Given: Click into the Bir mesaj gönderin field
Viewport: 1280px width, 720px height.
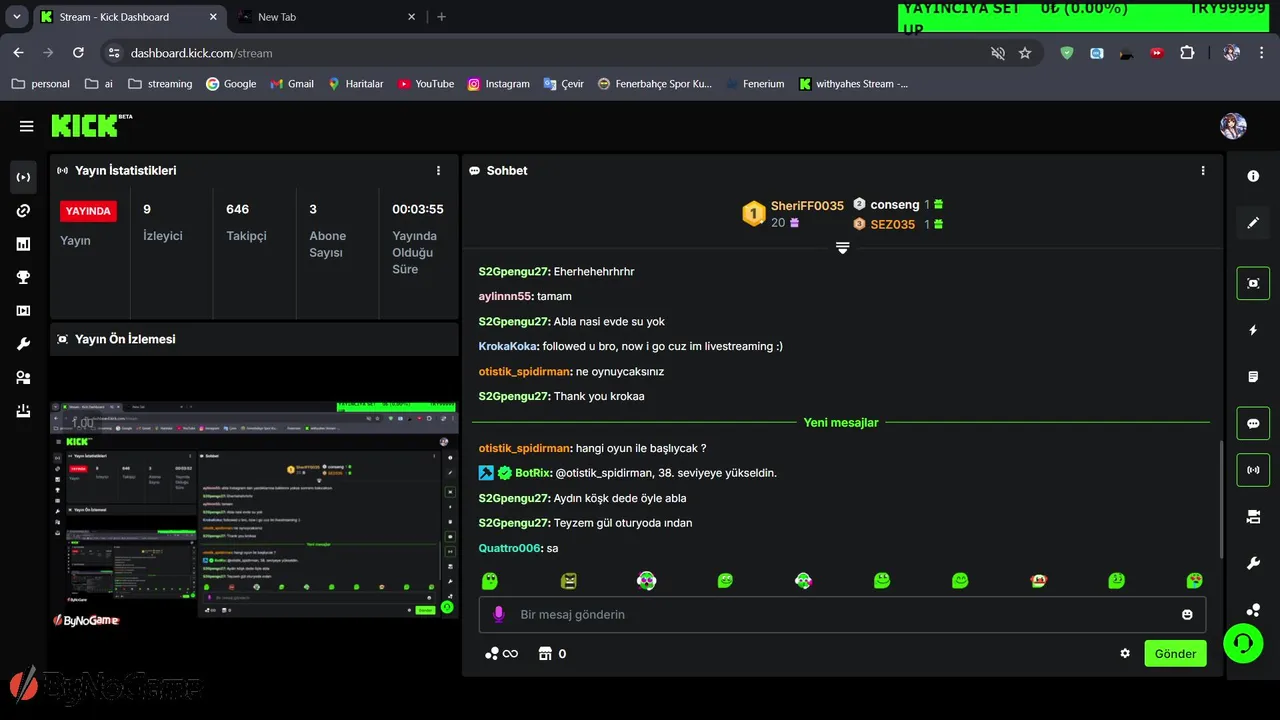Looking at the screenshot, I should tap(842, 614).
